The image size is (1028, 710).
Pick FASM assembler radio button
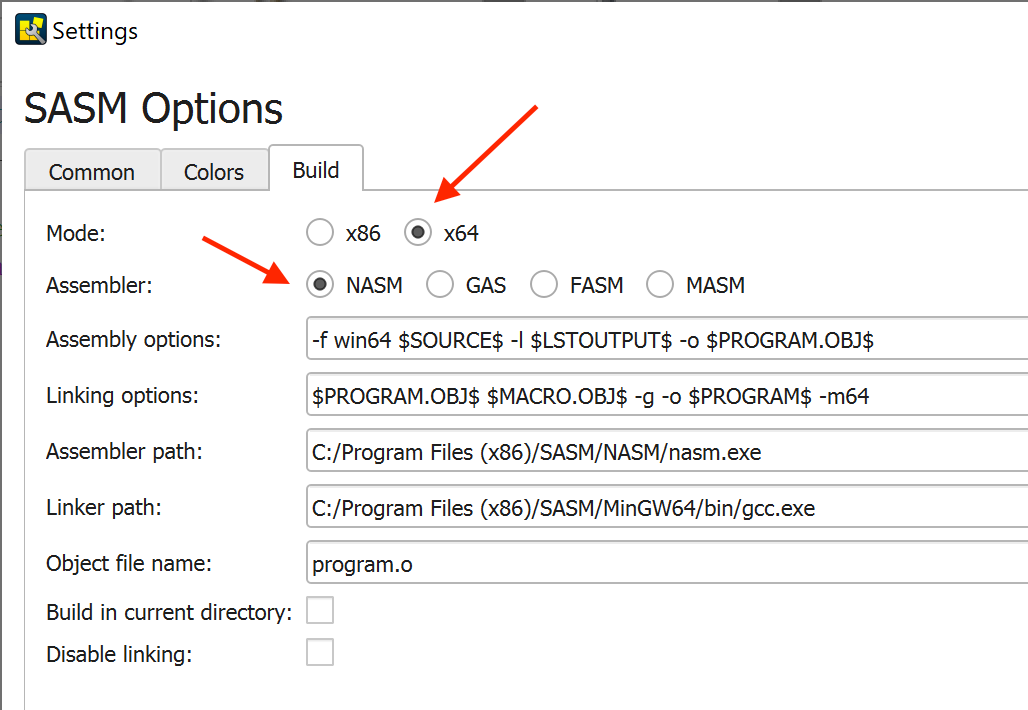[x=544, y=285]
